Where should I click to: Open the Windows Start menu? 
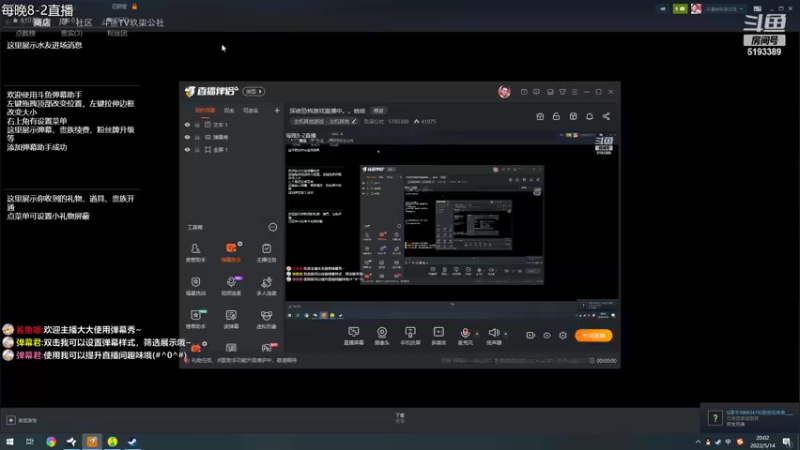(x=10, y=442)
